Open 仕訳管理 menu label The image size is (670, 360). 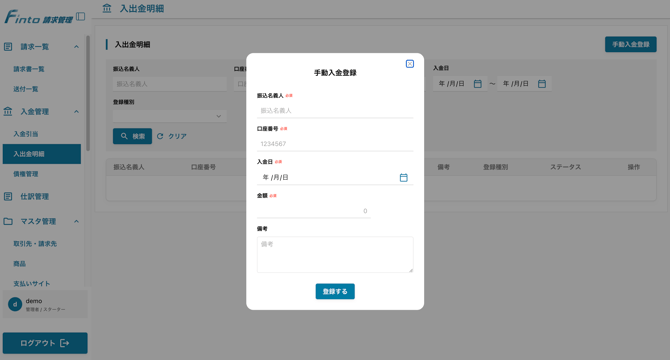coord(35,196)
